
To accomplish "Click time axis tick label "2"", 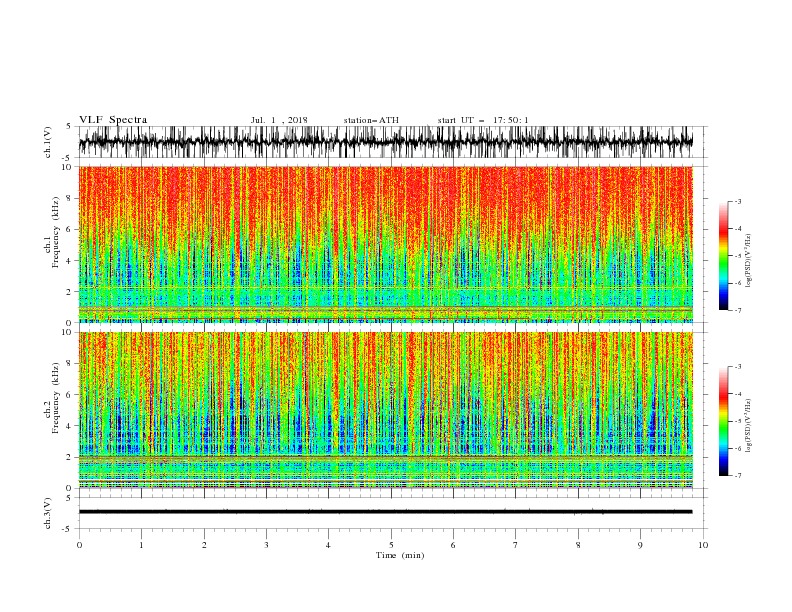I will pos(204,545).
